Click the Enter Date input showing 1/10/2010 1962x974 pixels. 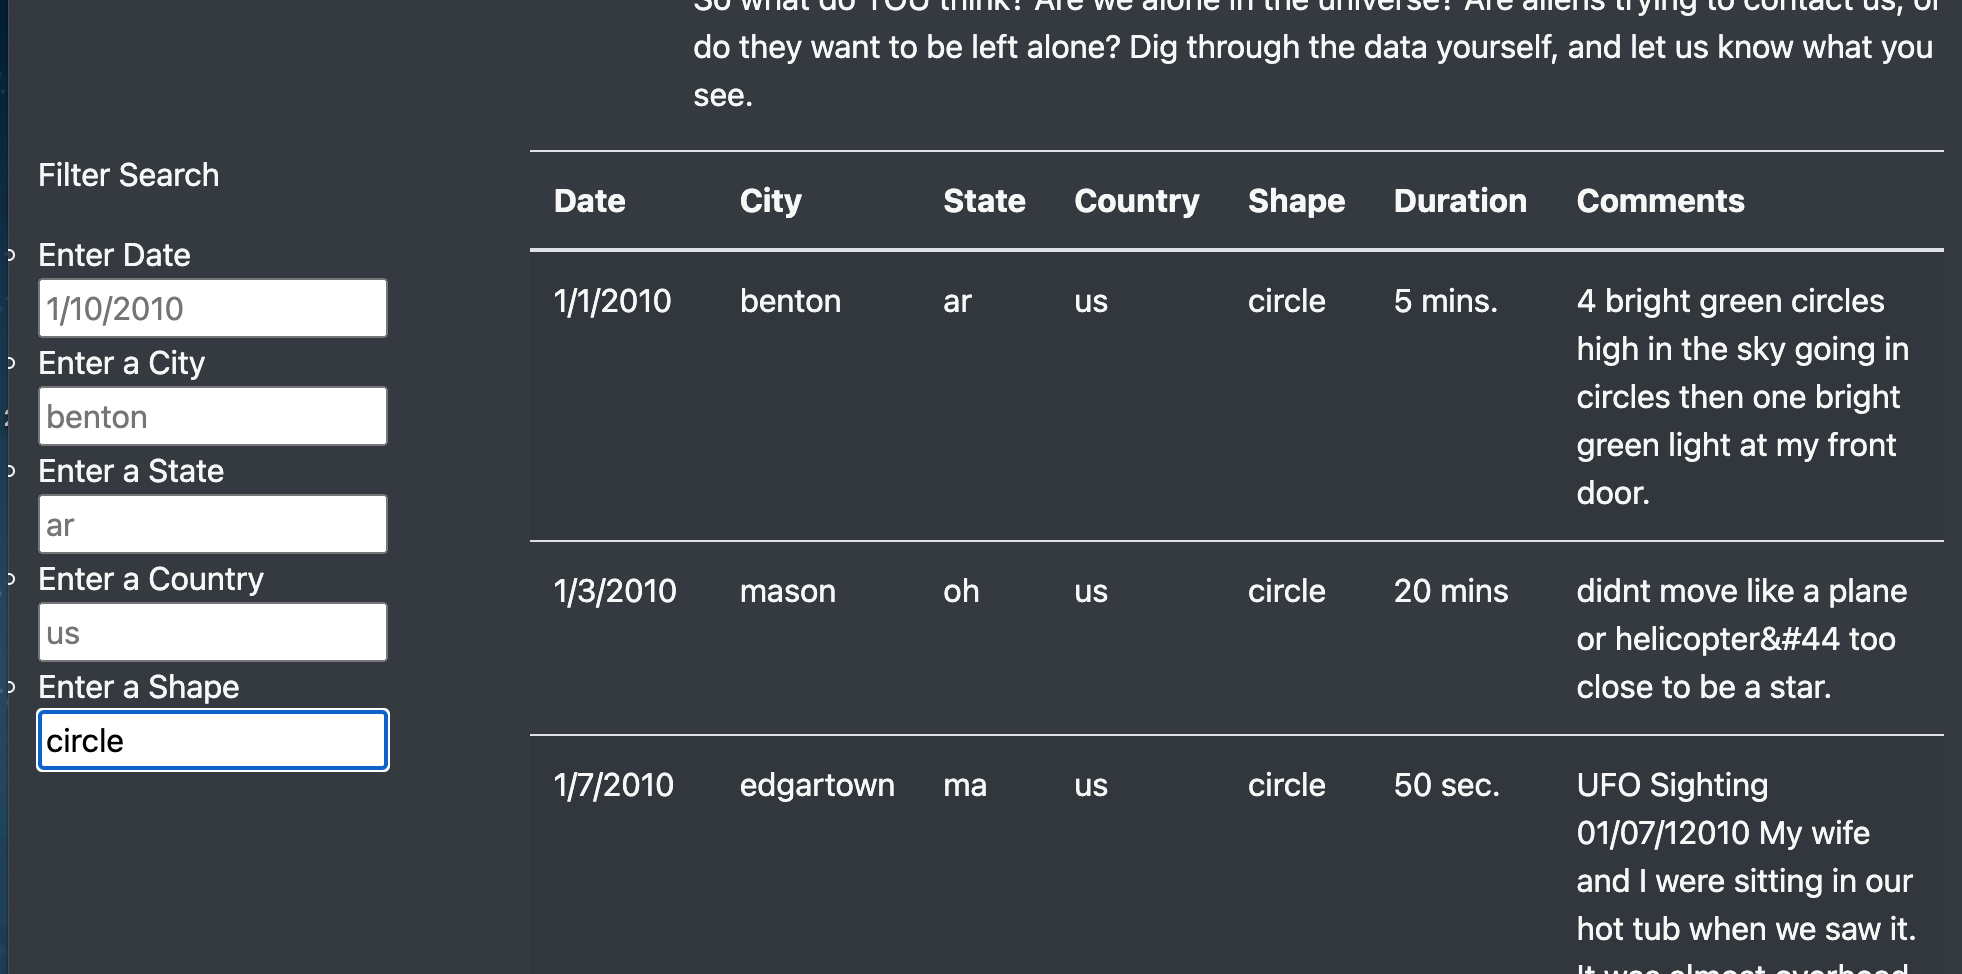coord(212,307)
